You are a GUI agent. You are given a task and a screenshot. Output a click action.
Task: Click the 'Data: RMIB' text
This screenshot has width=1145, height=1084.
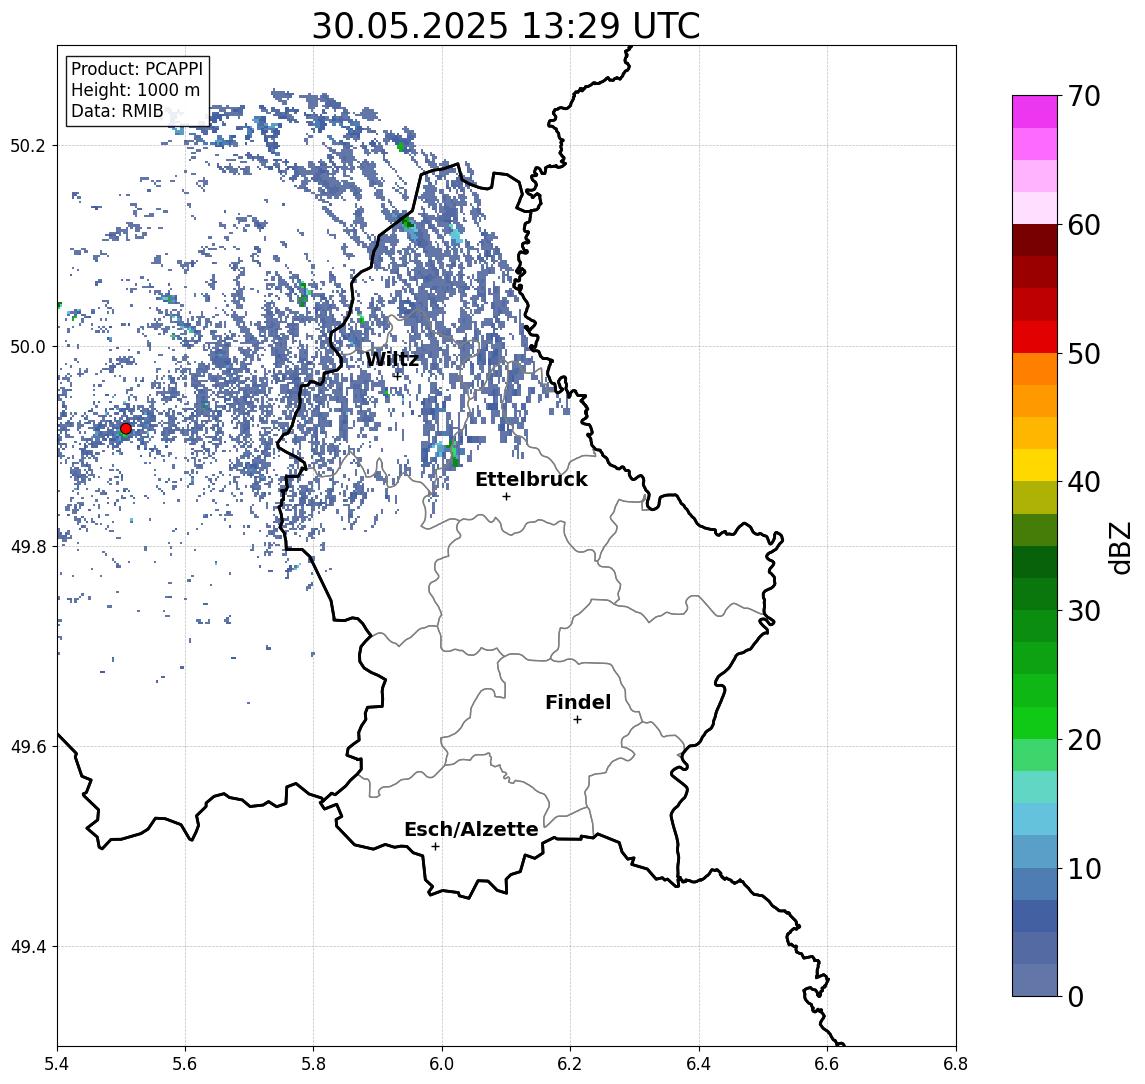coord(117,112)
